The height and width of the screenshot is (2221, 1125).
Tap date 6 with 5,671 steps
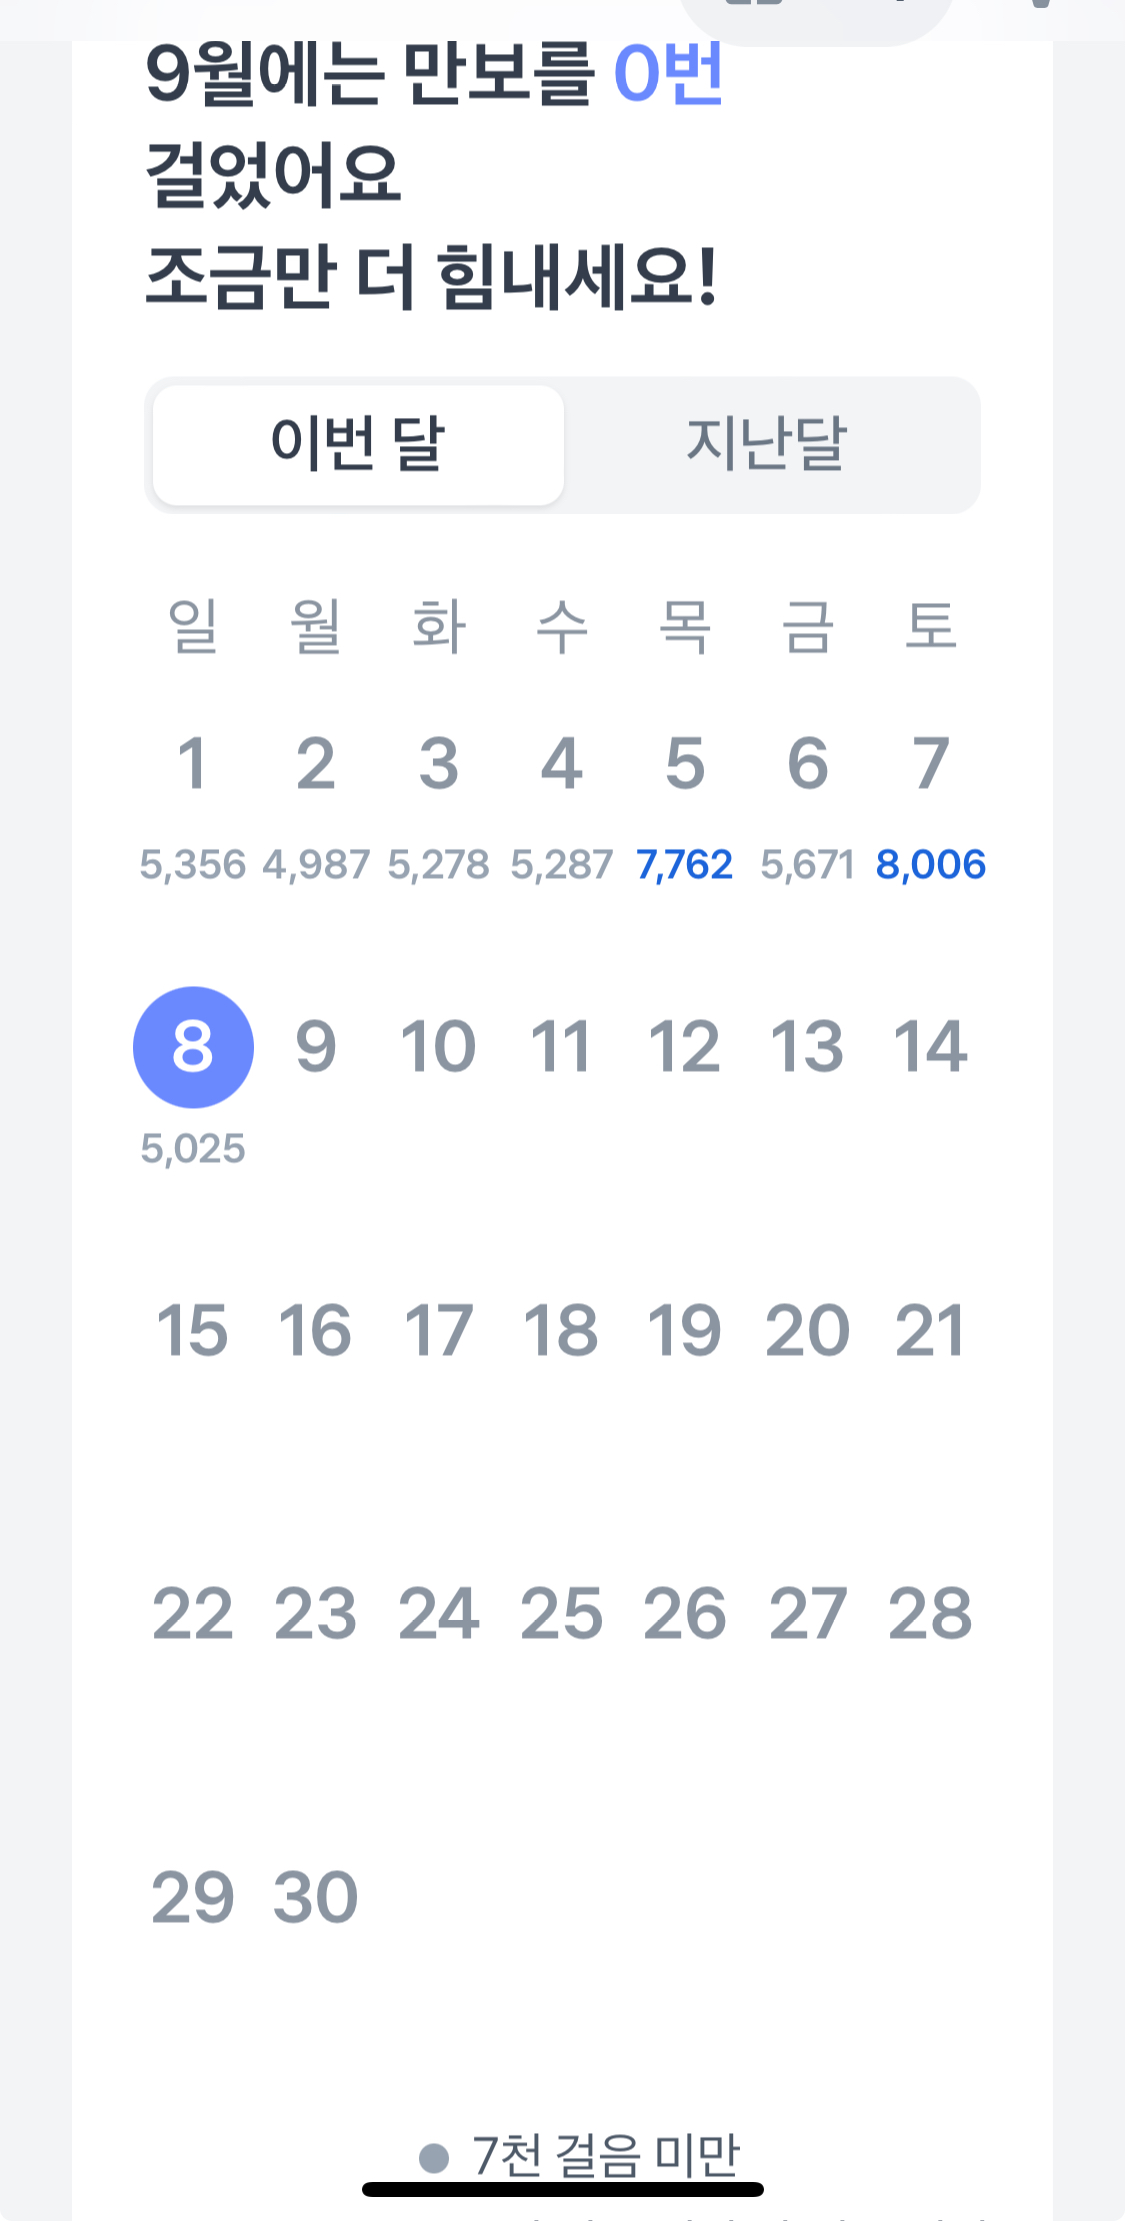point(807,765)
